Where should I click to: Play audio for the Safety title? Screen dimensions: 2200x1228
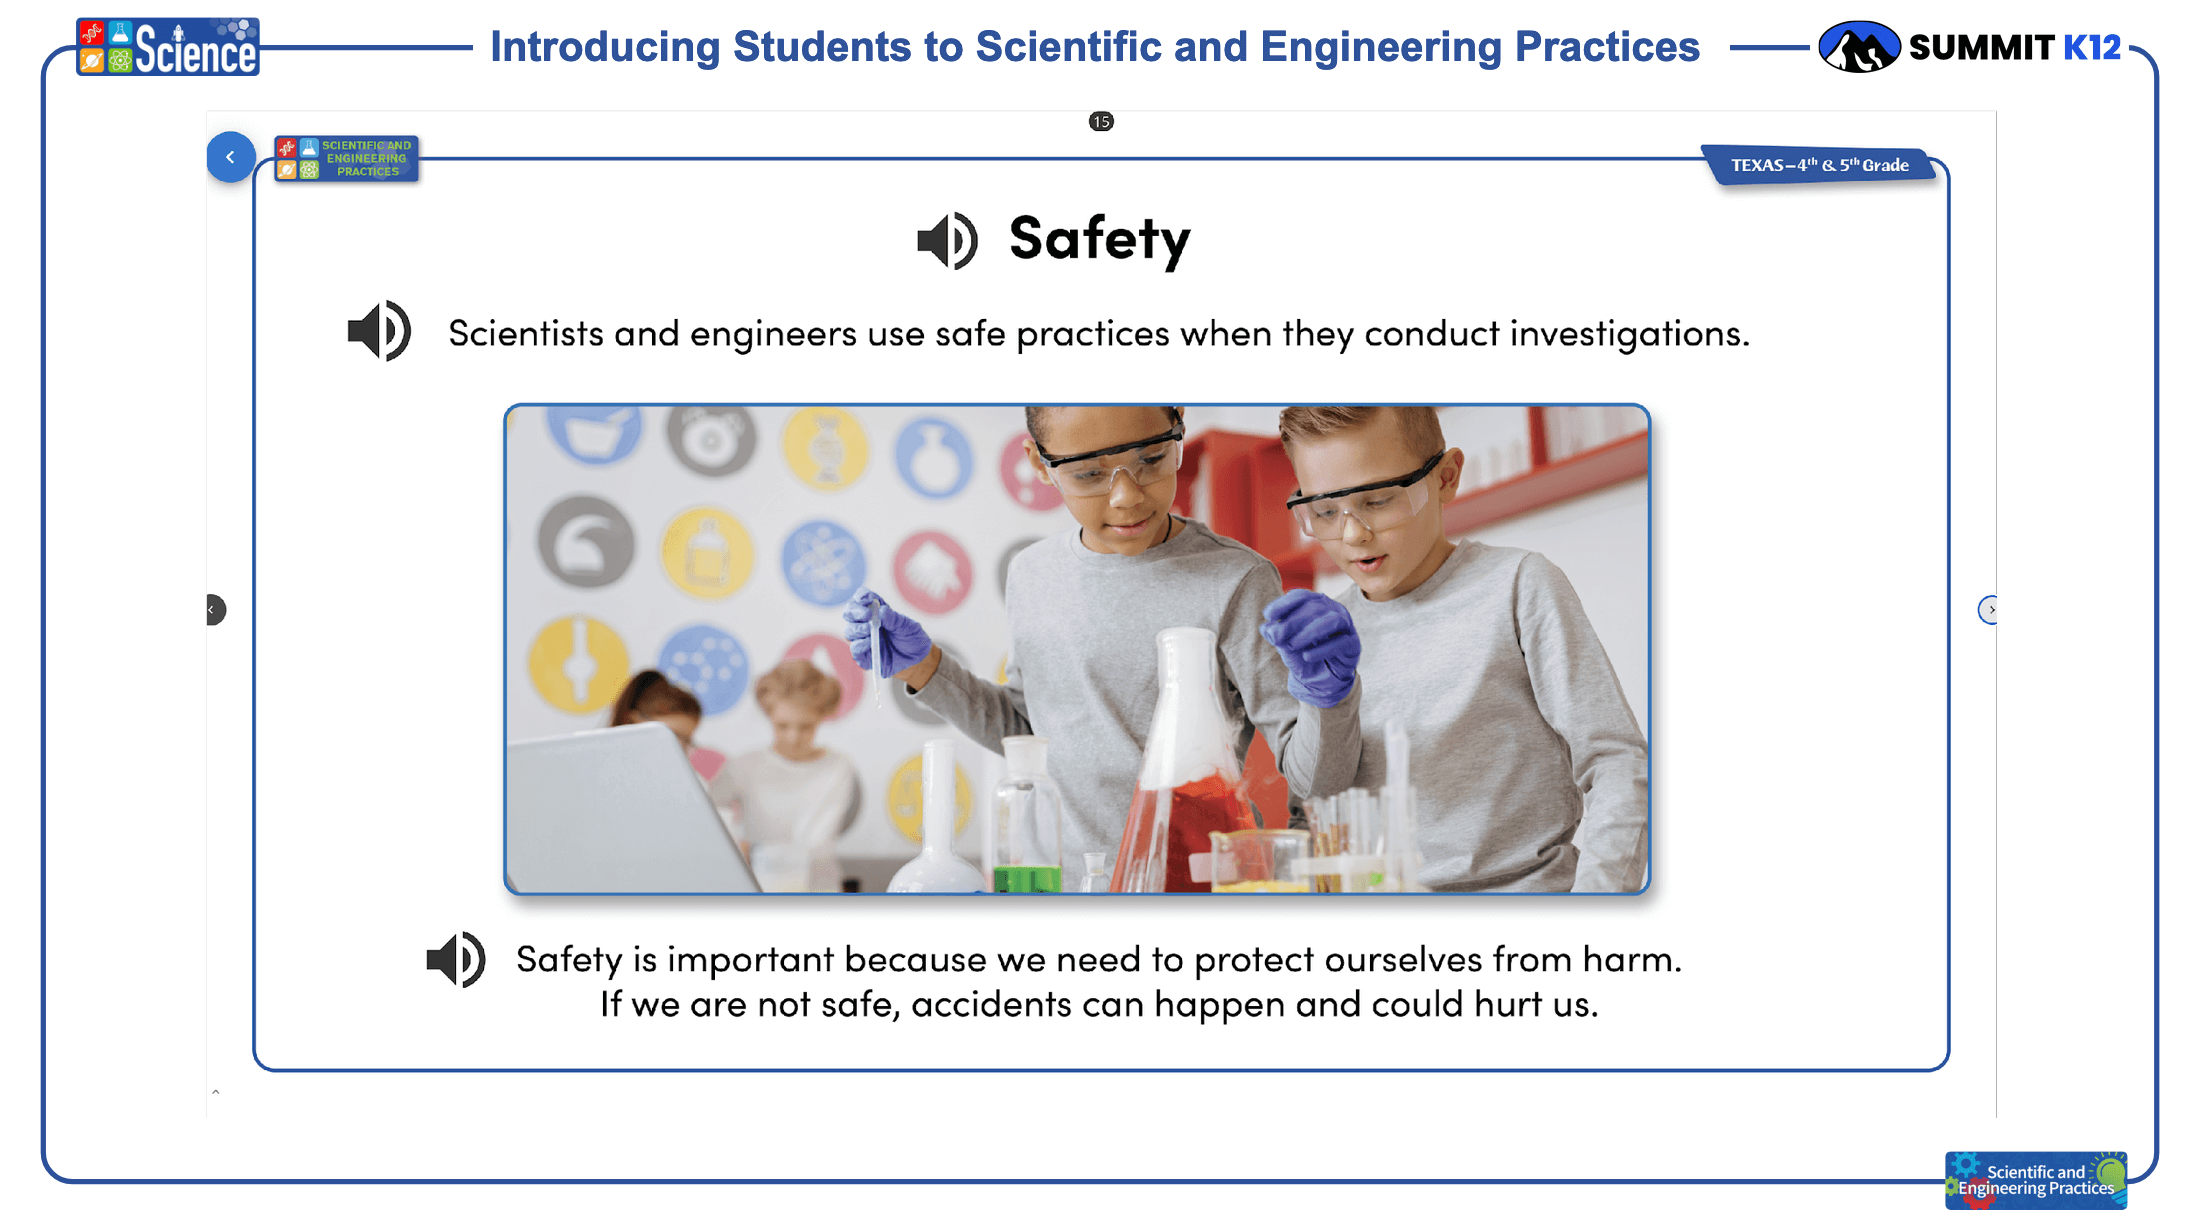[x=947, y=241]
